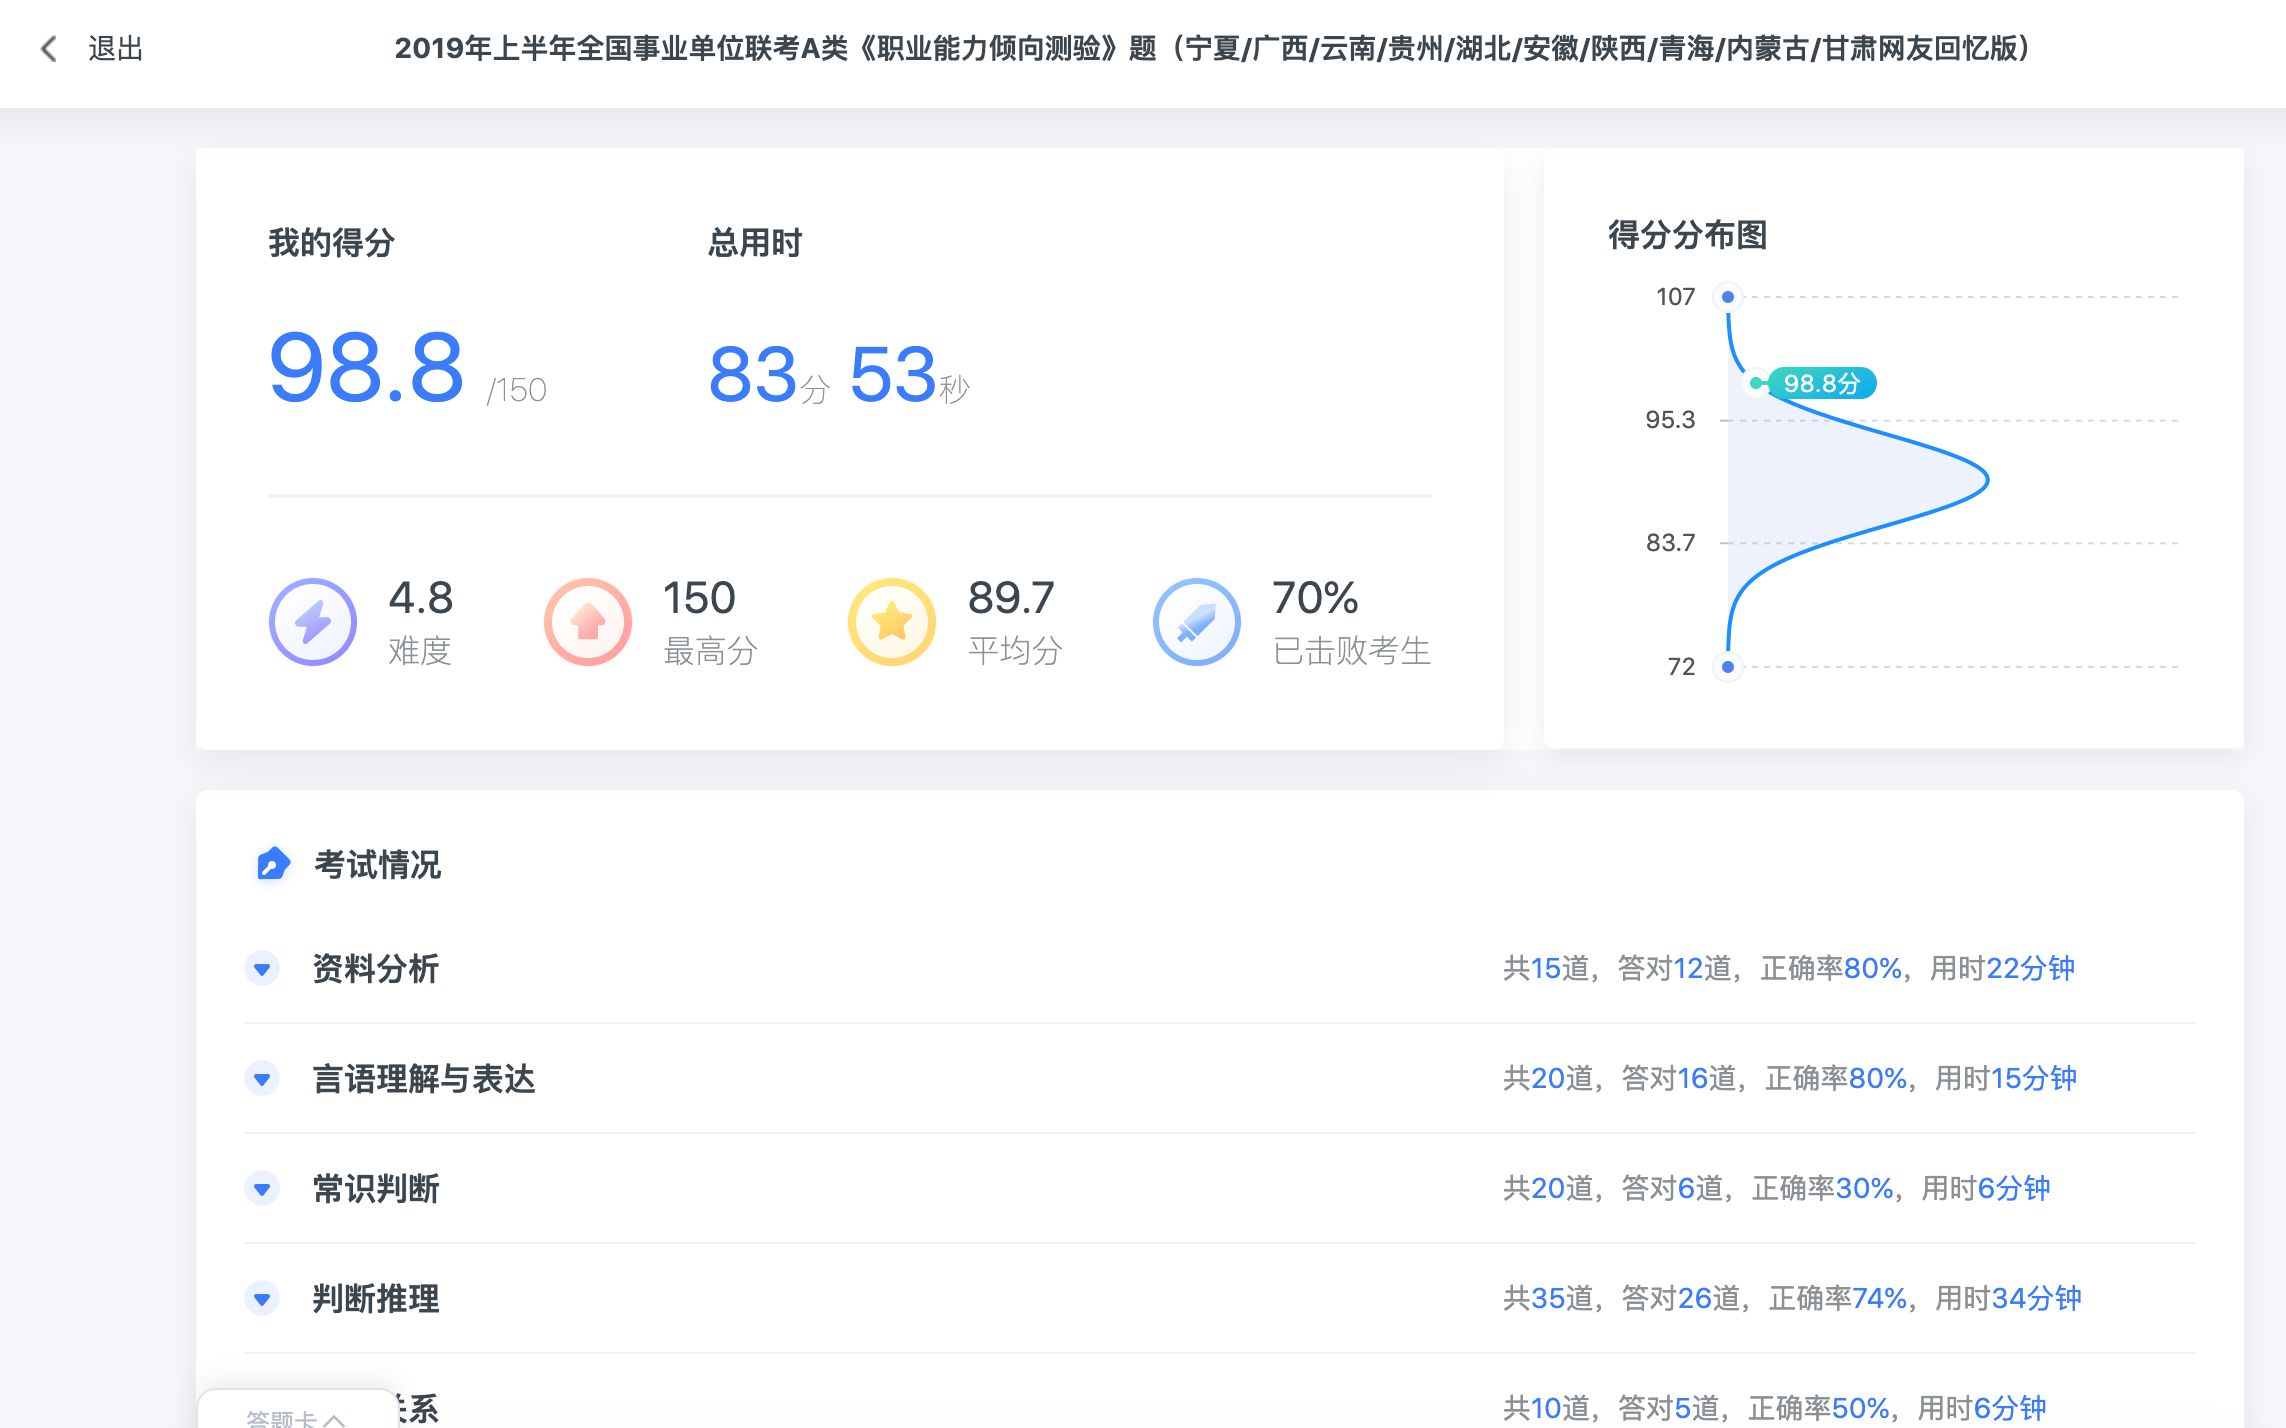The width and height of the screenshot is (2286, 1428).
Task: Click the 83分 53秒 total time value
Action: point(839,375)
